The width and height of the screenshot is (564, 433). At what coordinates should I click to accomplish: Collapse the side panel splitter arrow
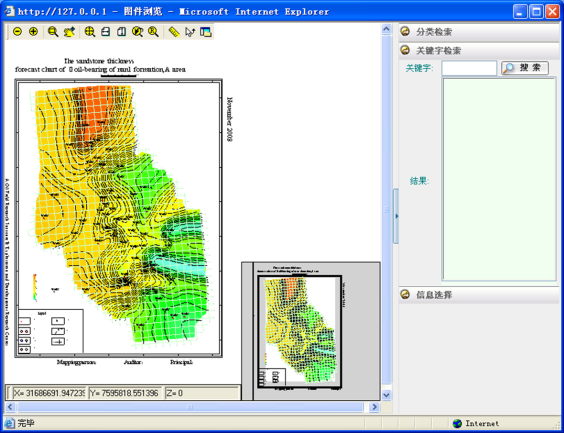coord(396,216)
